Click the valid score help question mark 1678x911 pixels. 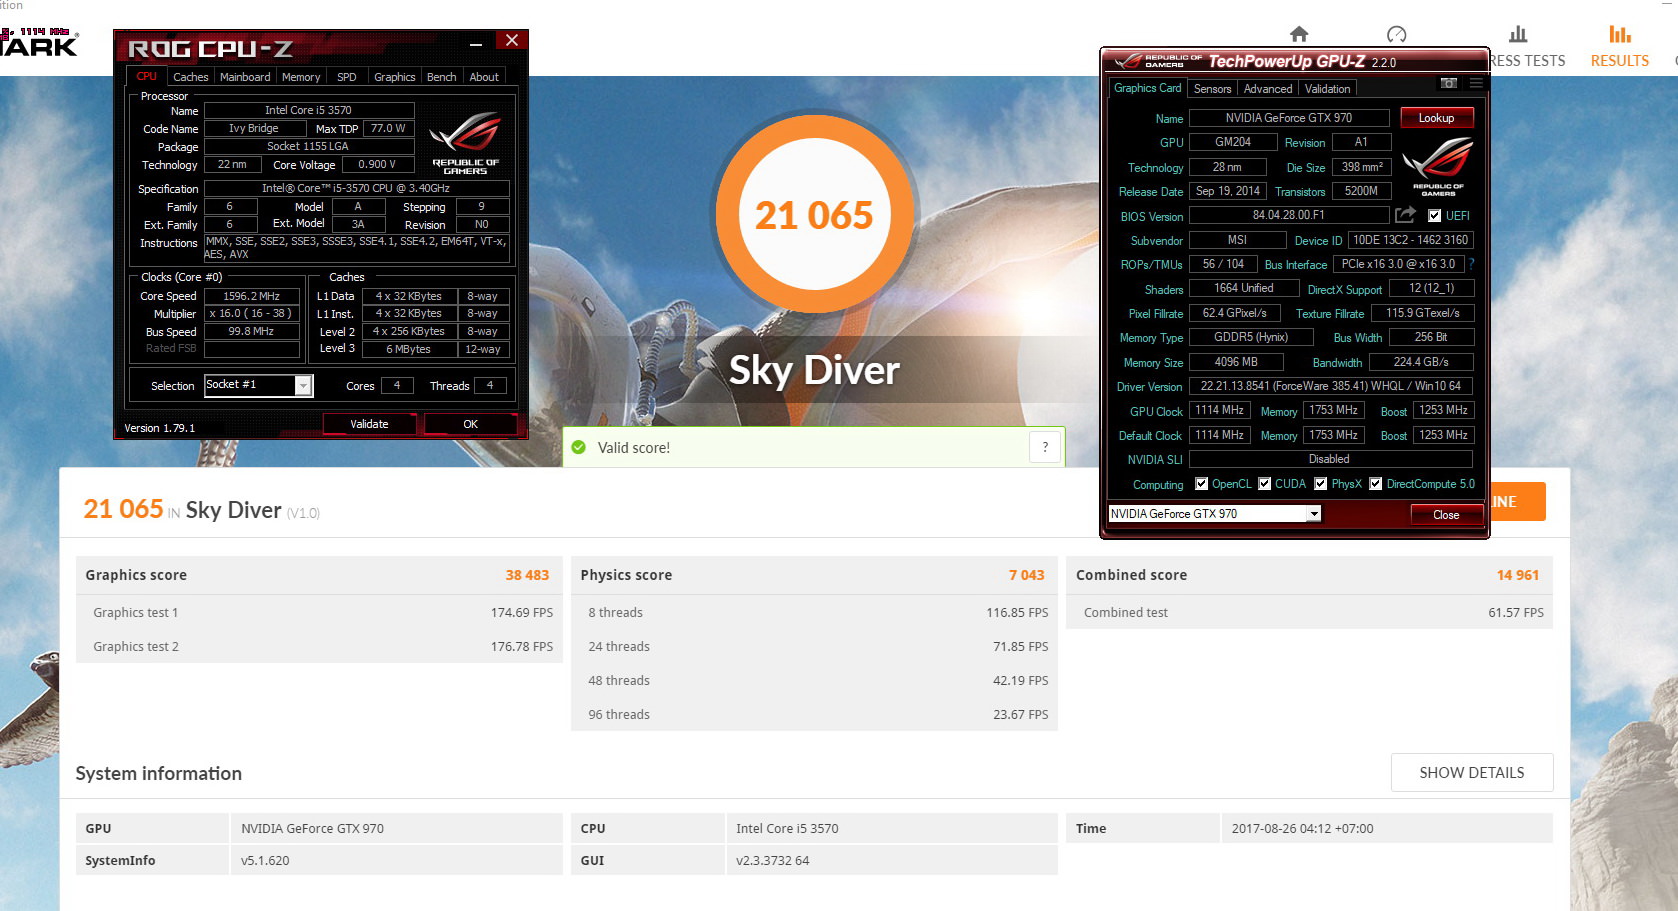click(1045, 447)
